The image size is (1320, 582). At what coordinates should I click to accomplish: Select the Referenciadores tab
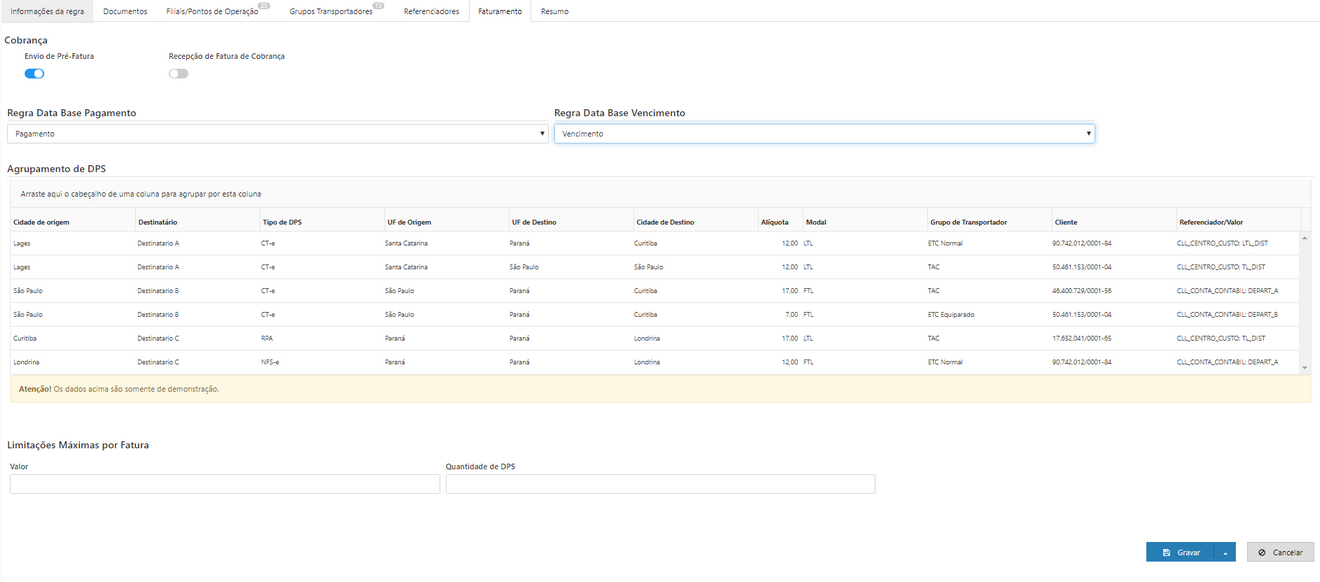pos(431,12)
